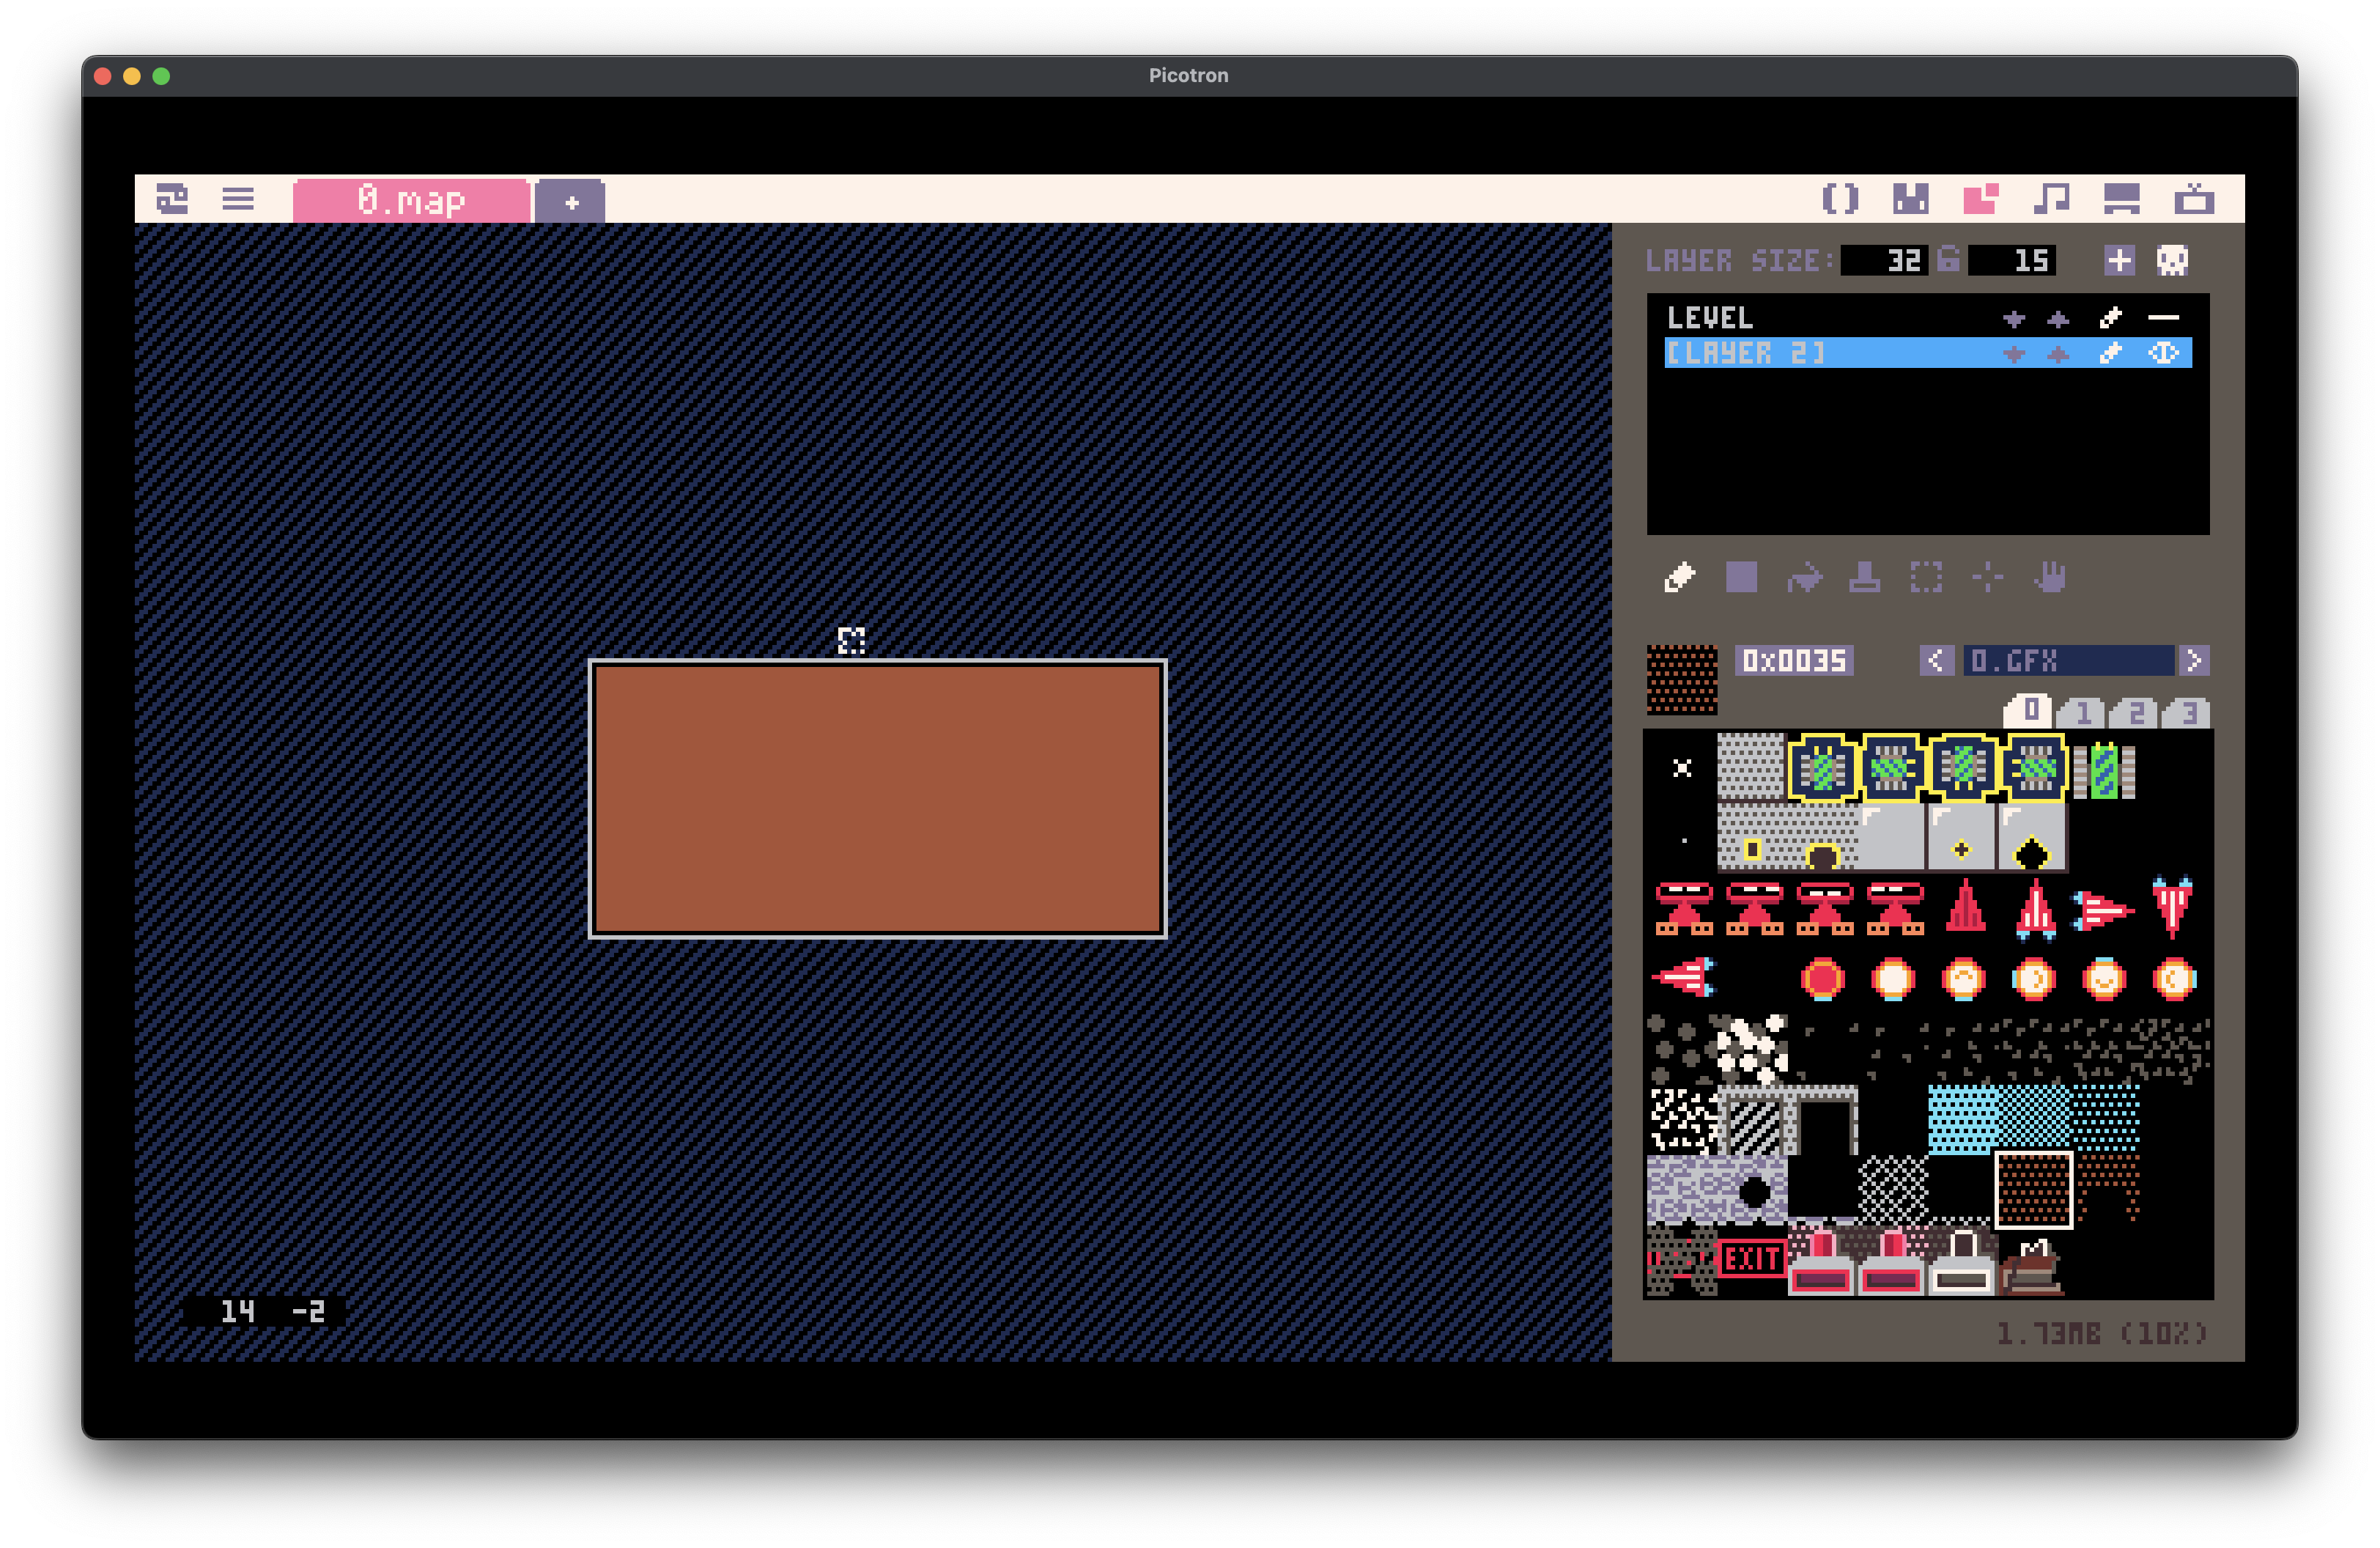2380x1548 pixels.
Task: Pick the small white X sprite
Action: pyautogui.click(x=1682, y=768)
